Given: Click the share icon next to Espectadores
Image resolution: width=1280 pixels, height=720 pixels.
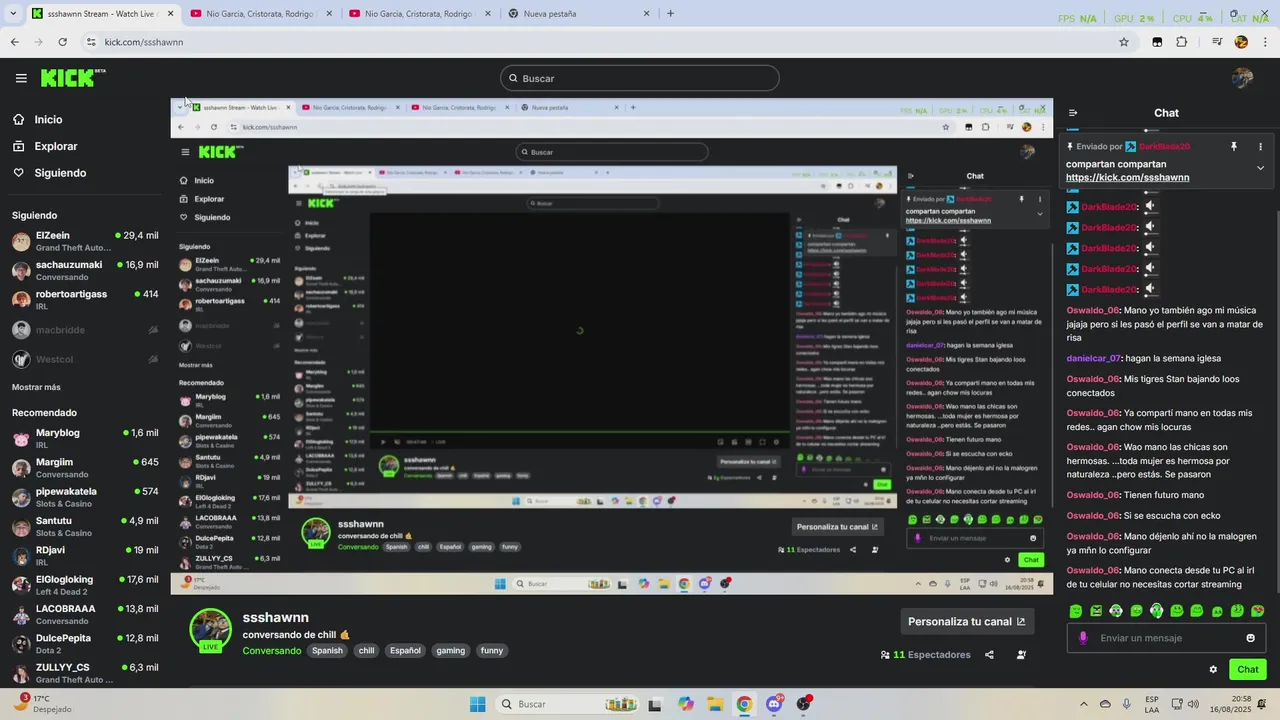Looking at the screenshot, I should [x=989, y=655].
